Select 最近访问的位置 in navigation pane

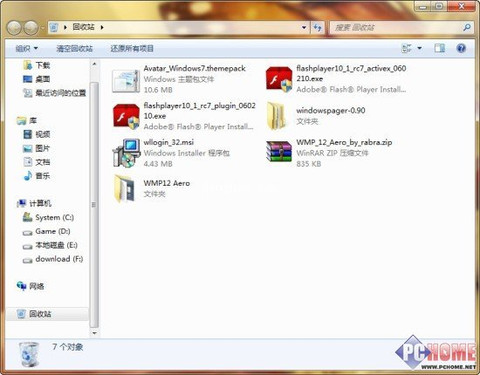coord(54,93)
